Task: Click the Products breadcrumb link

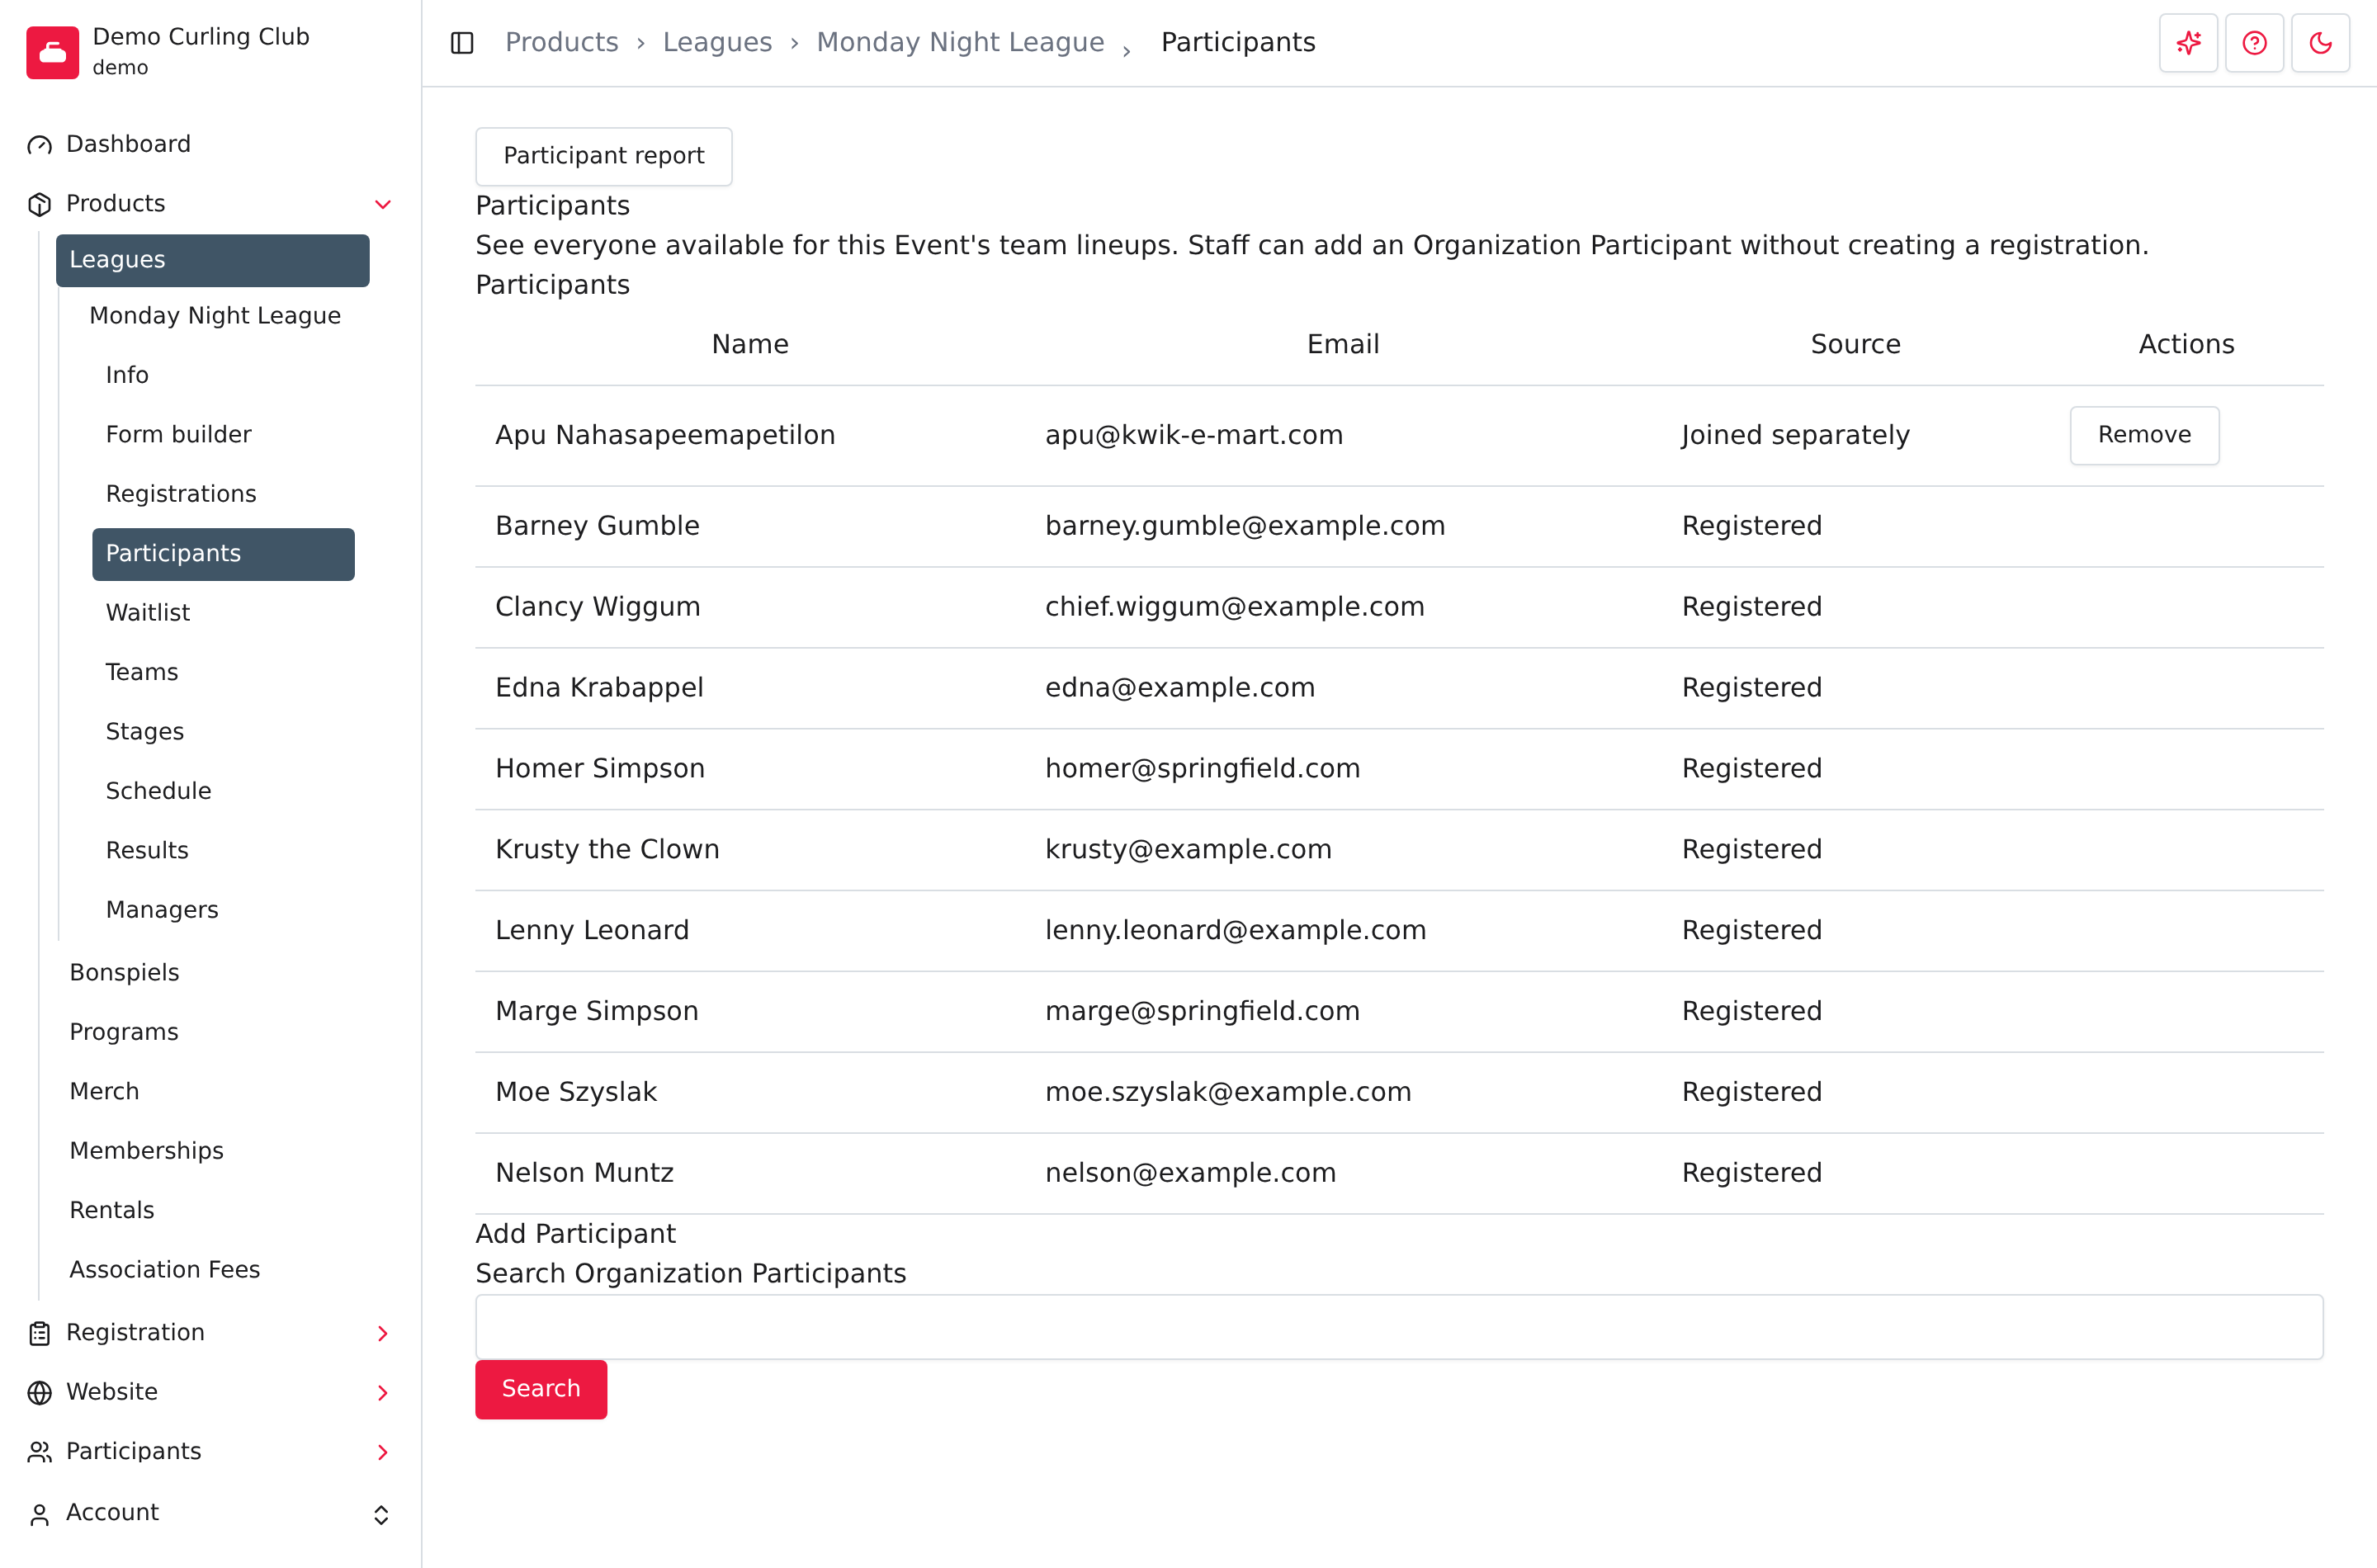Action: click(562, 42)
